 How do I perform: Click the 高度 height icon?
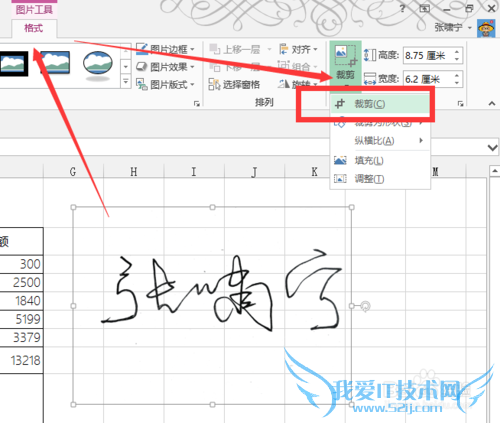point(370,55)
